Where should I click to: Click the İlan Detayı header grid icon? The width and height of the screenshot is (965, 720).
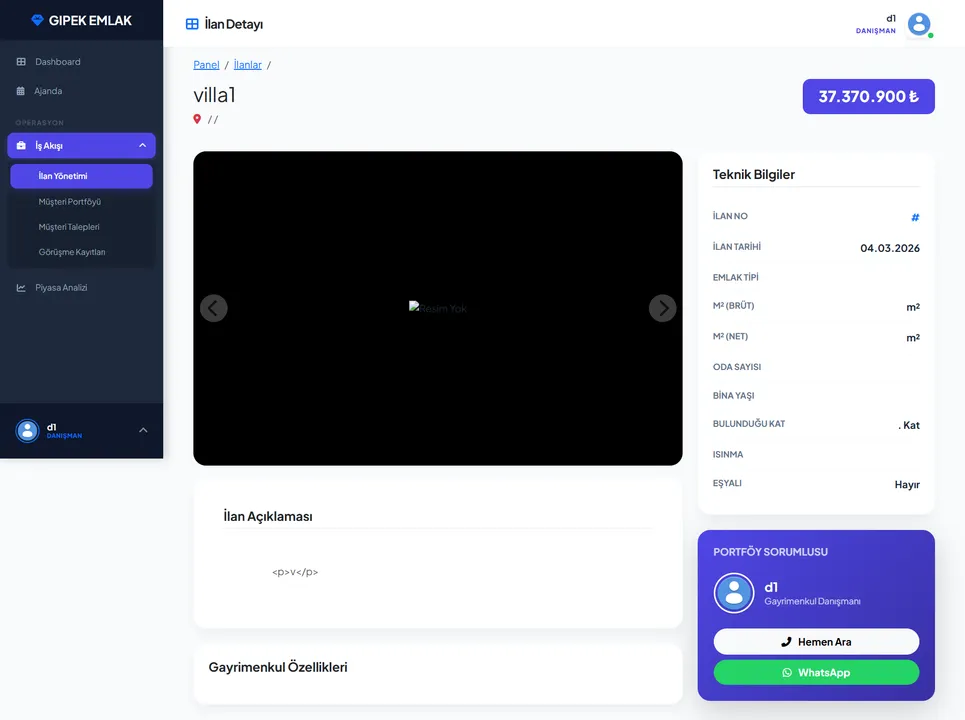tap(192, 24)
